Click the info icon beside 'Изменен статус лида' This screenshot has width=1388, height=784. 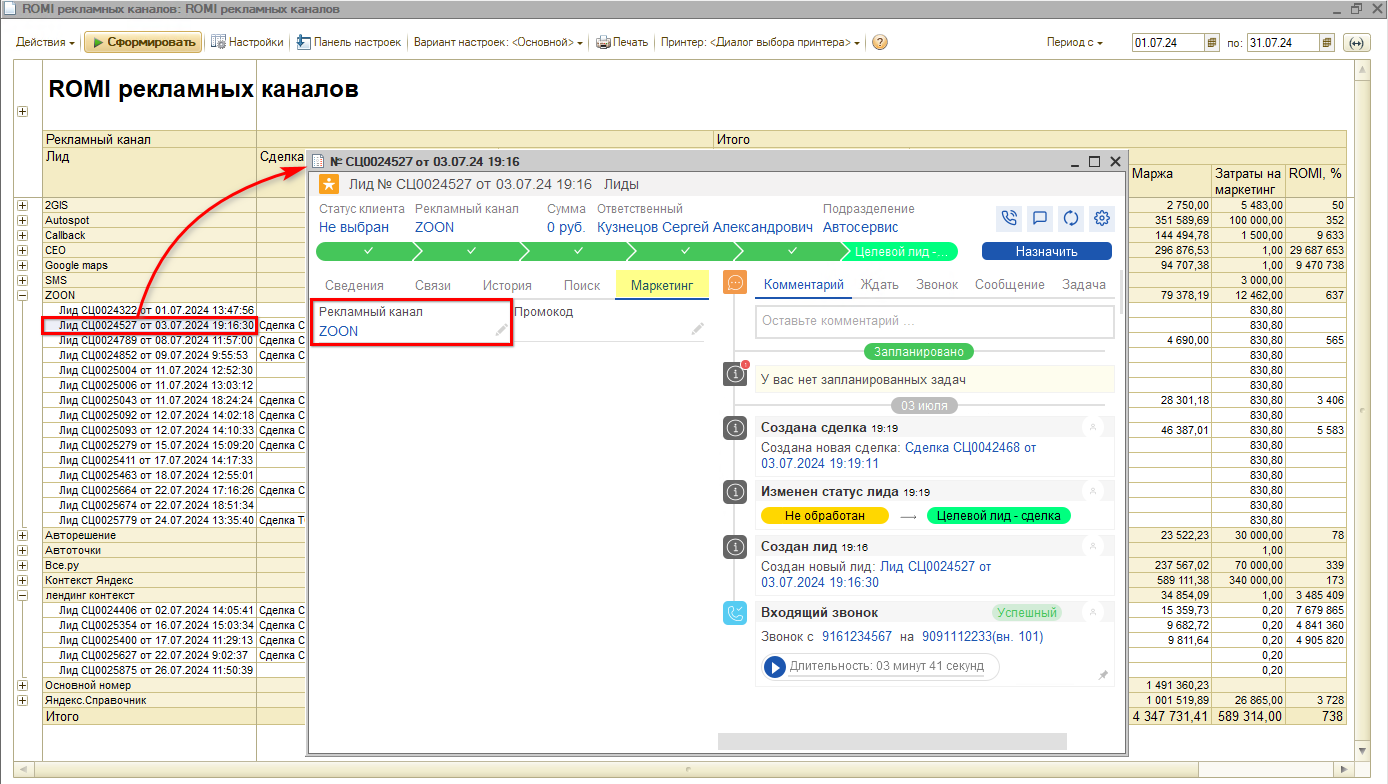click(x=735, y=492)
